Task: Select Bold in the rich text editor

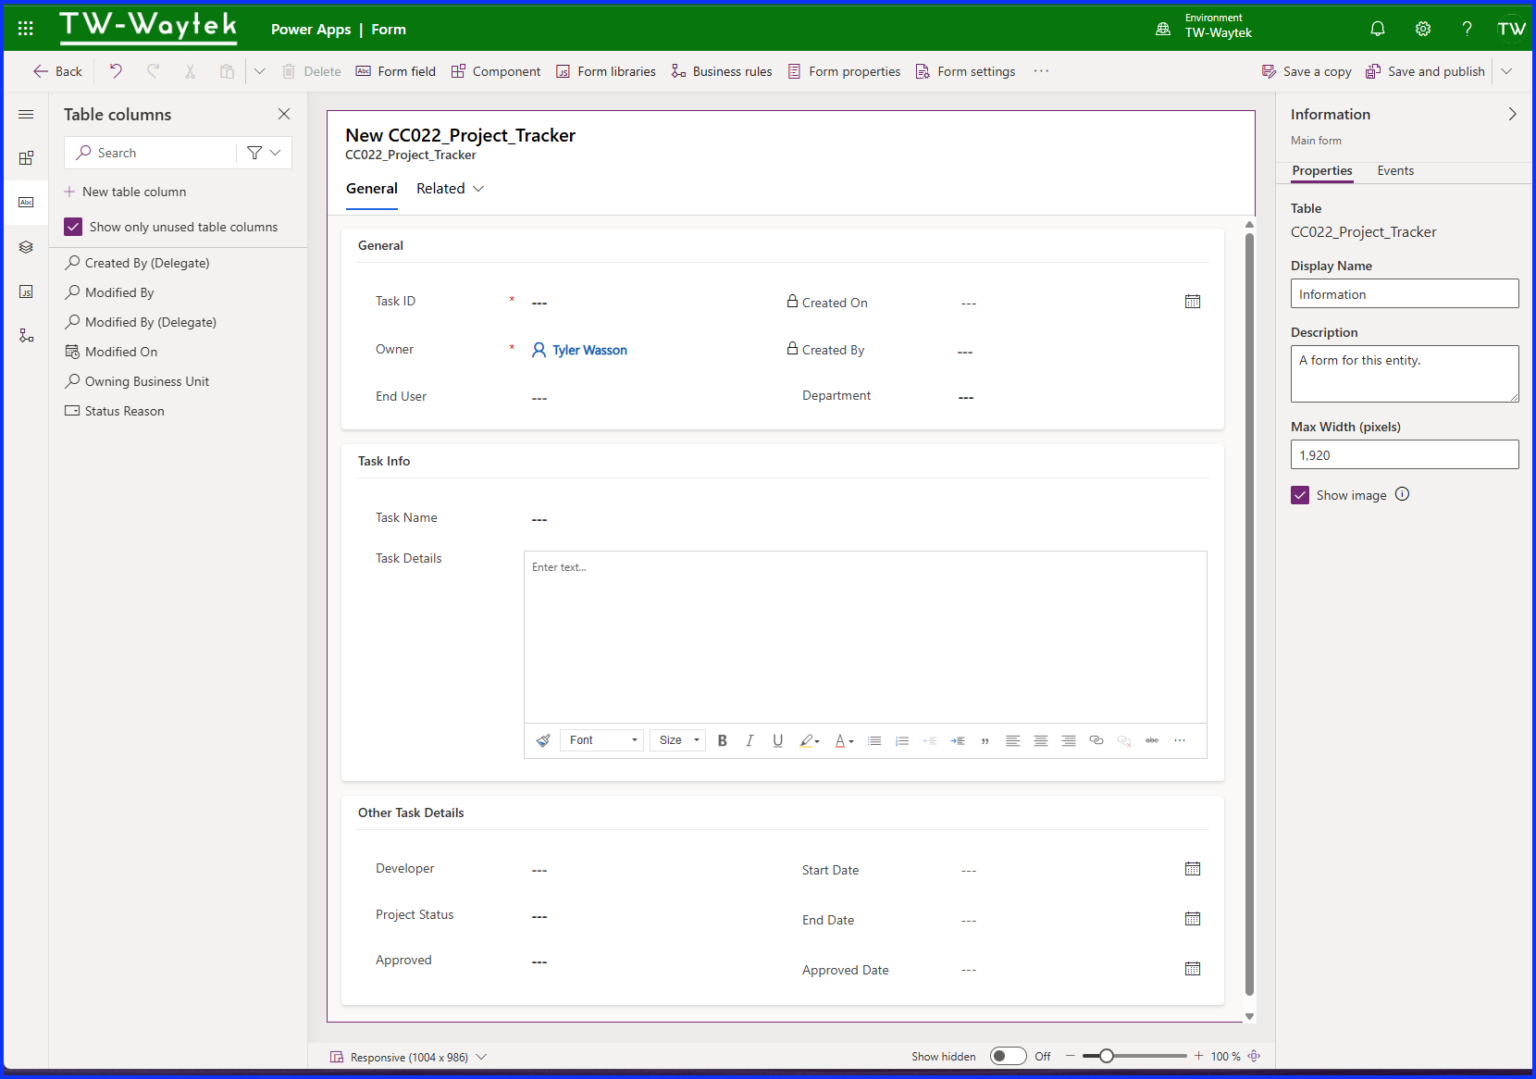Action: 722,740
